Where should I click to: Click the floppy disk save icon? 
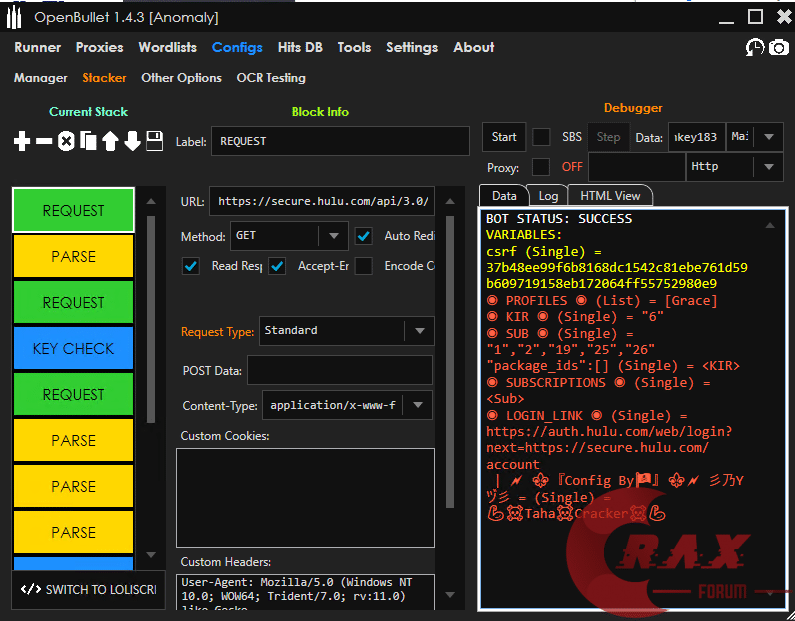[x=154, y=142]
